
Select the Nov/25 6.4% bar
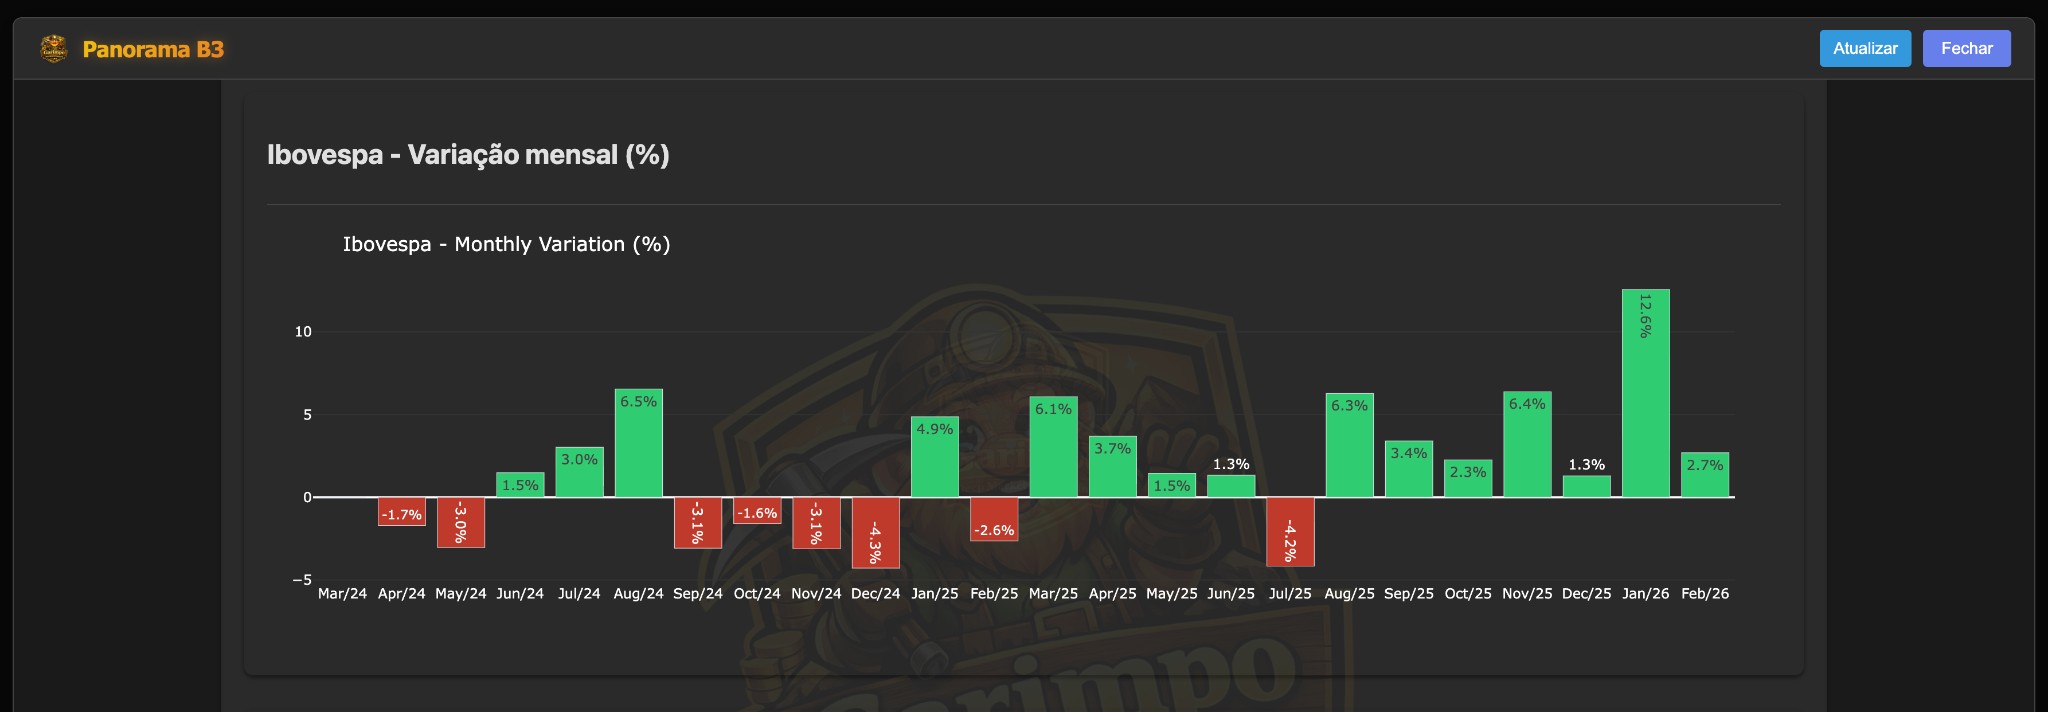pos(1527,444)
